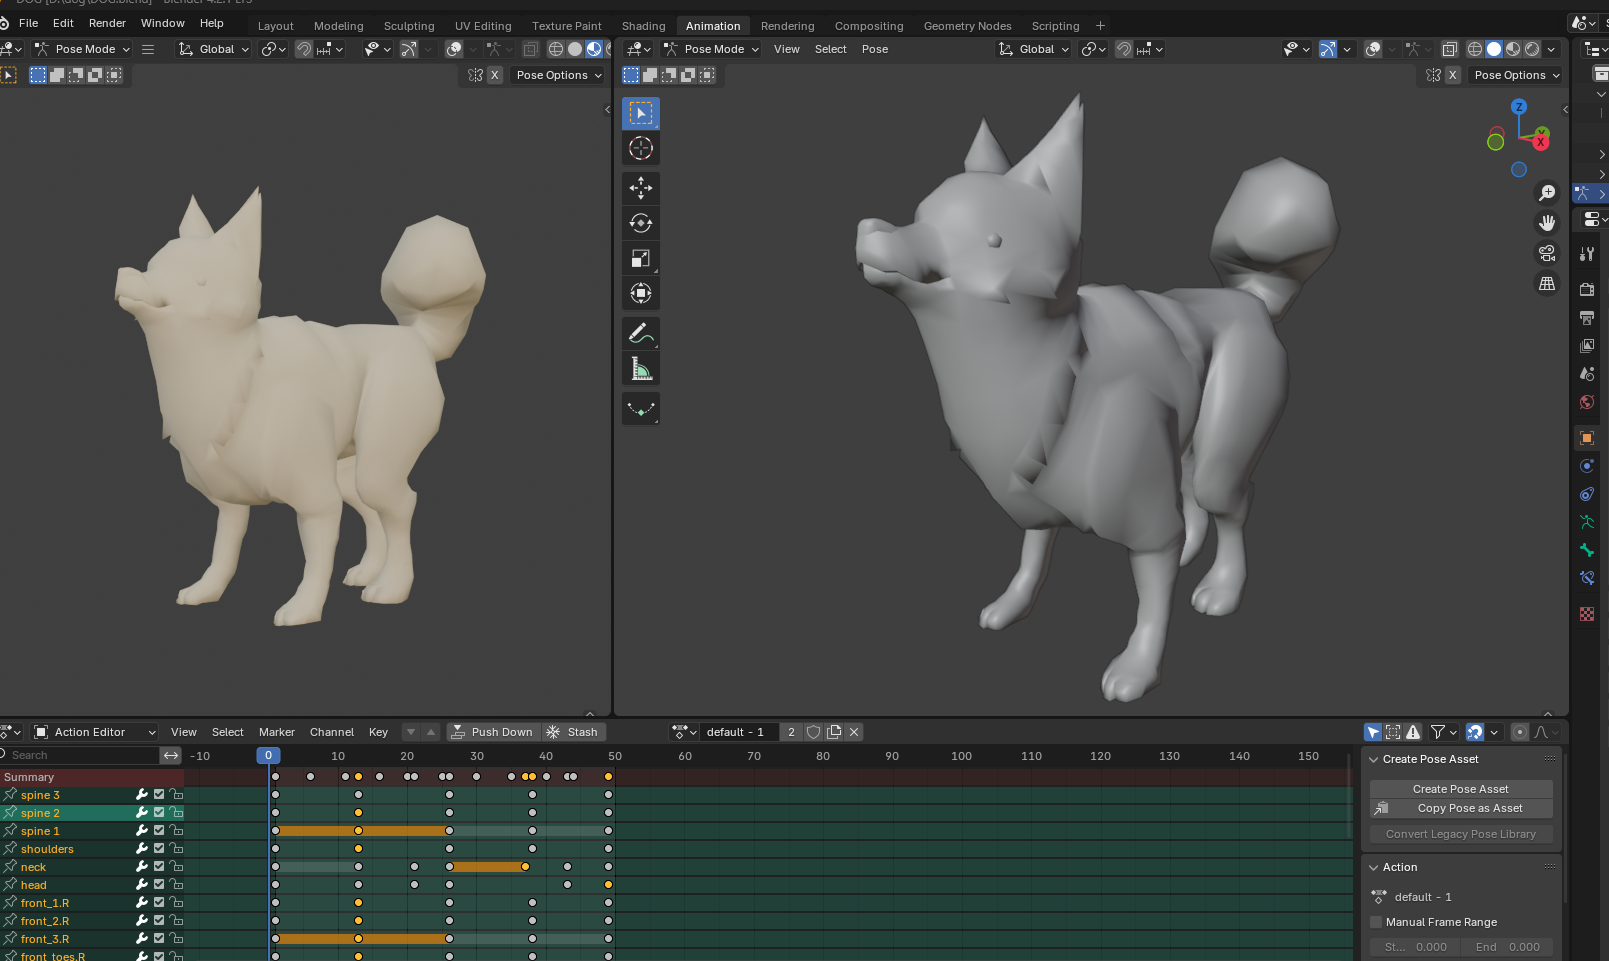Open the File menu
Viewport: 1609px width, 961px height.
(29, 23)
